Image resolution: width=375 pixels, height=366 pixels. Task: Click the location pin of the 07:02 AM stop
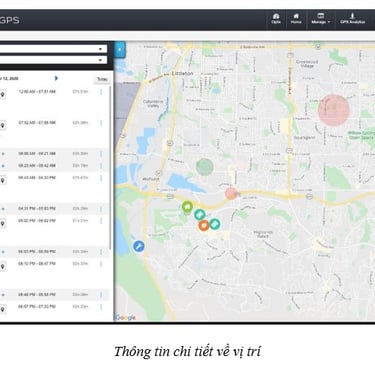click(x=3, y=126)
